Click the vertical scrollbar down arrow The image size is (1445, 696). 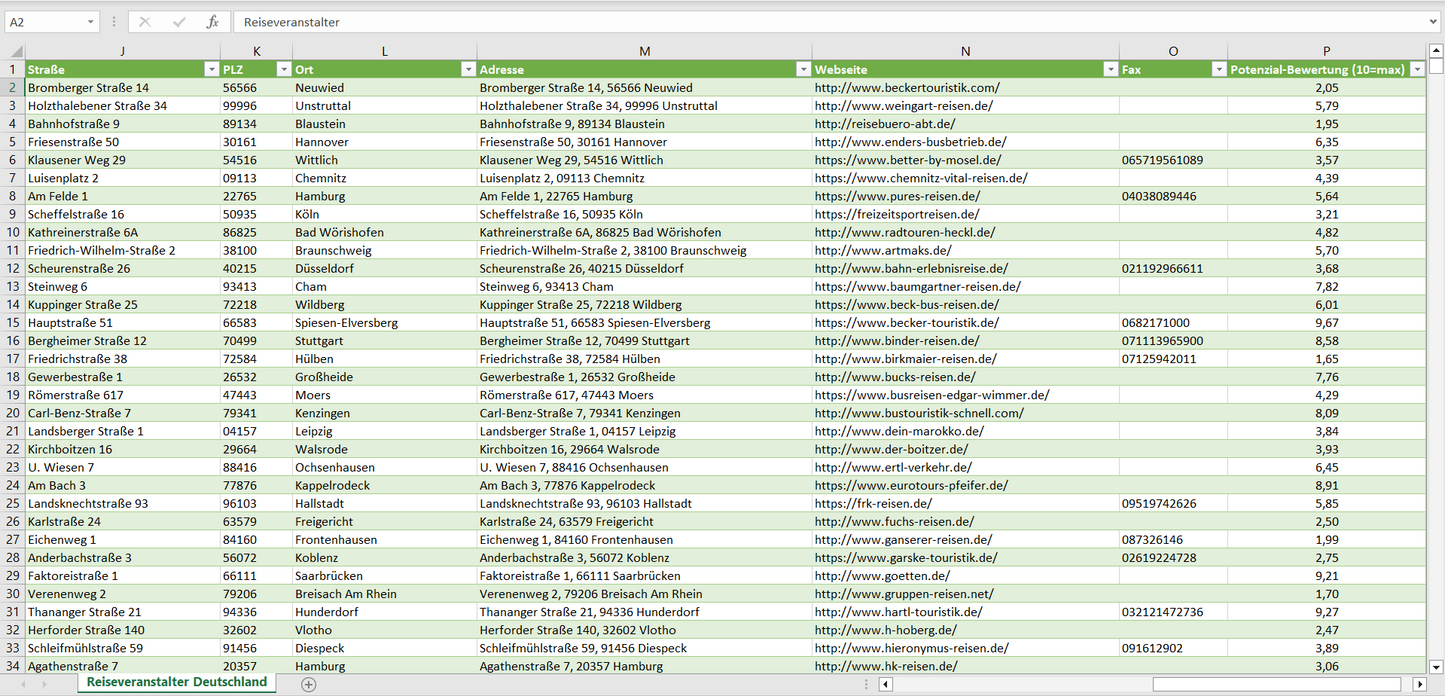click(1436, 666)
